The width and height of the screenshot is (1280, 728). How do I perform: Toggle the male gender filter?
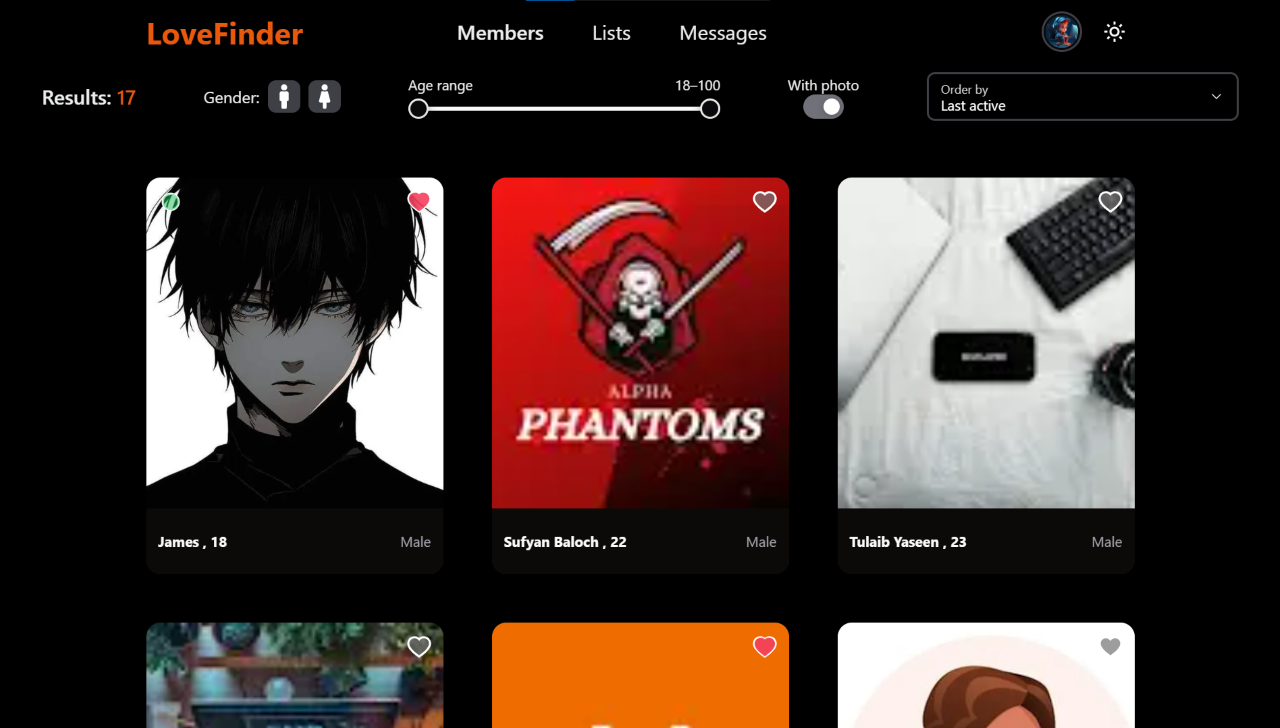284,97
